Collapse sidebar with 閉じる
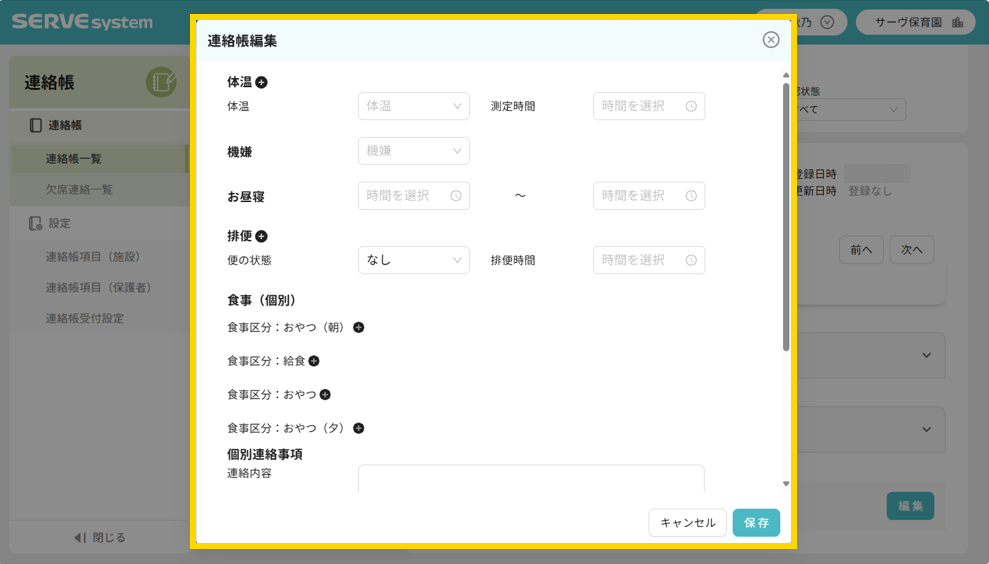Image resolution: width=989 pixels, height=564 pixels. point(100,538)
